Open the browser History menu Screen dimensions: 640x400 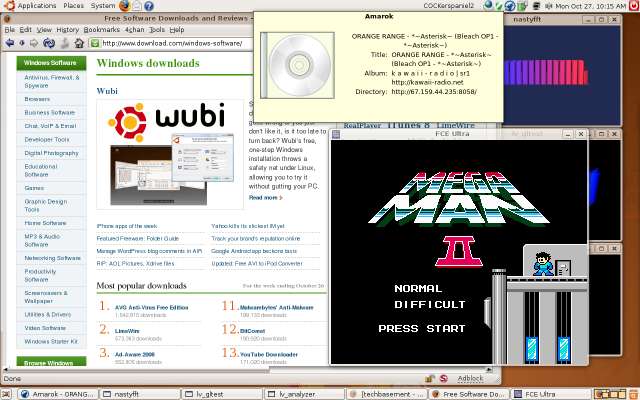click(x=67, y=30)
